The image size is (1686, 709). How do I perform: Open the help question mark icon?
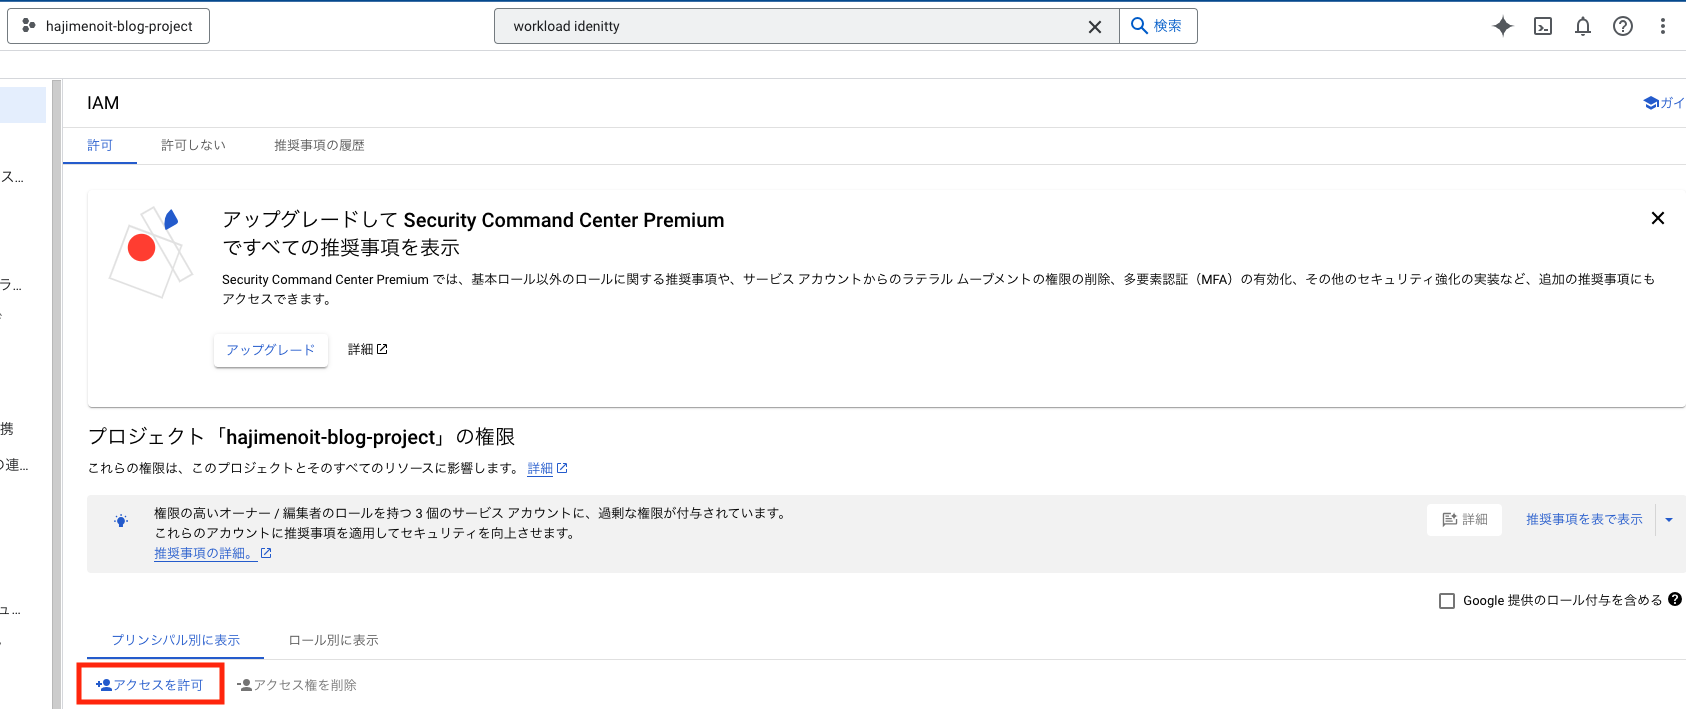1623,26
